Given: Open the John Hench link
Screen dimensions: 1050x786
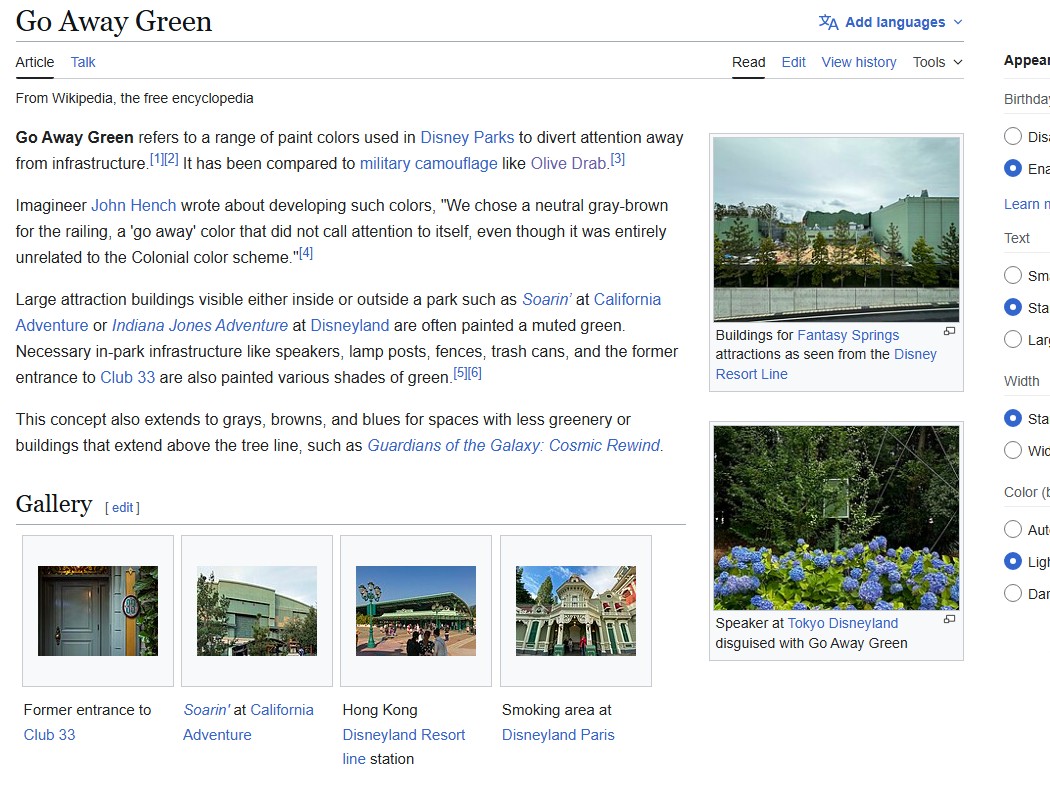Looking at the screenshot, I should (x=133, y=206).
